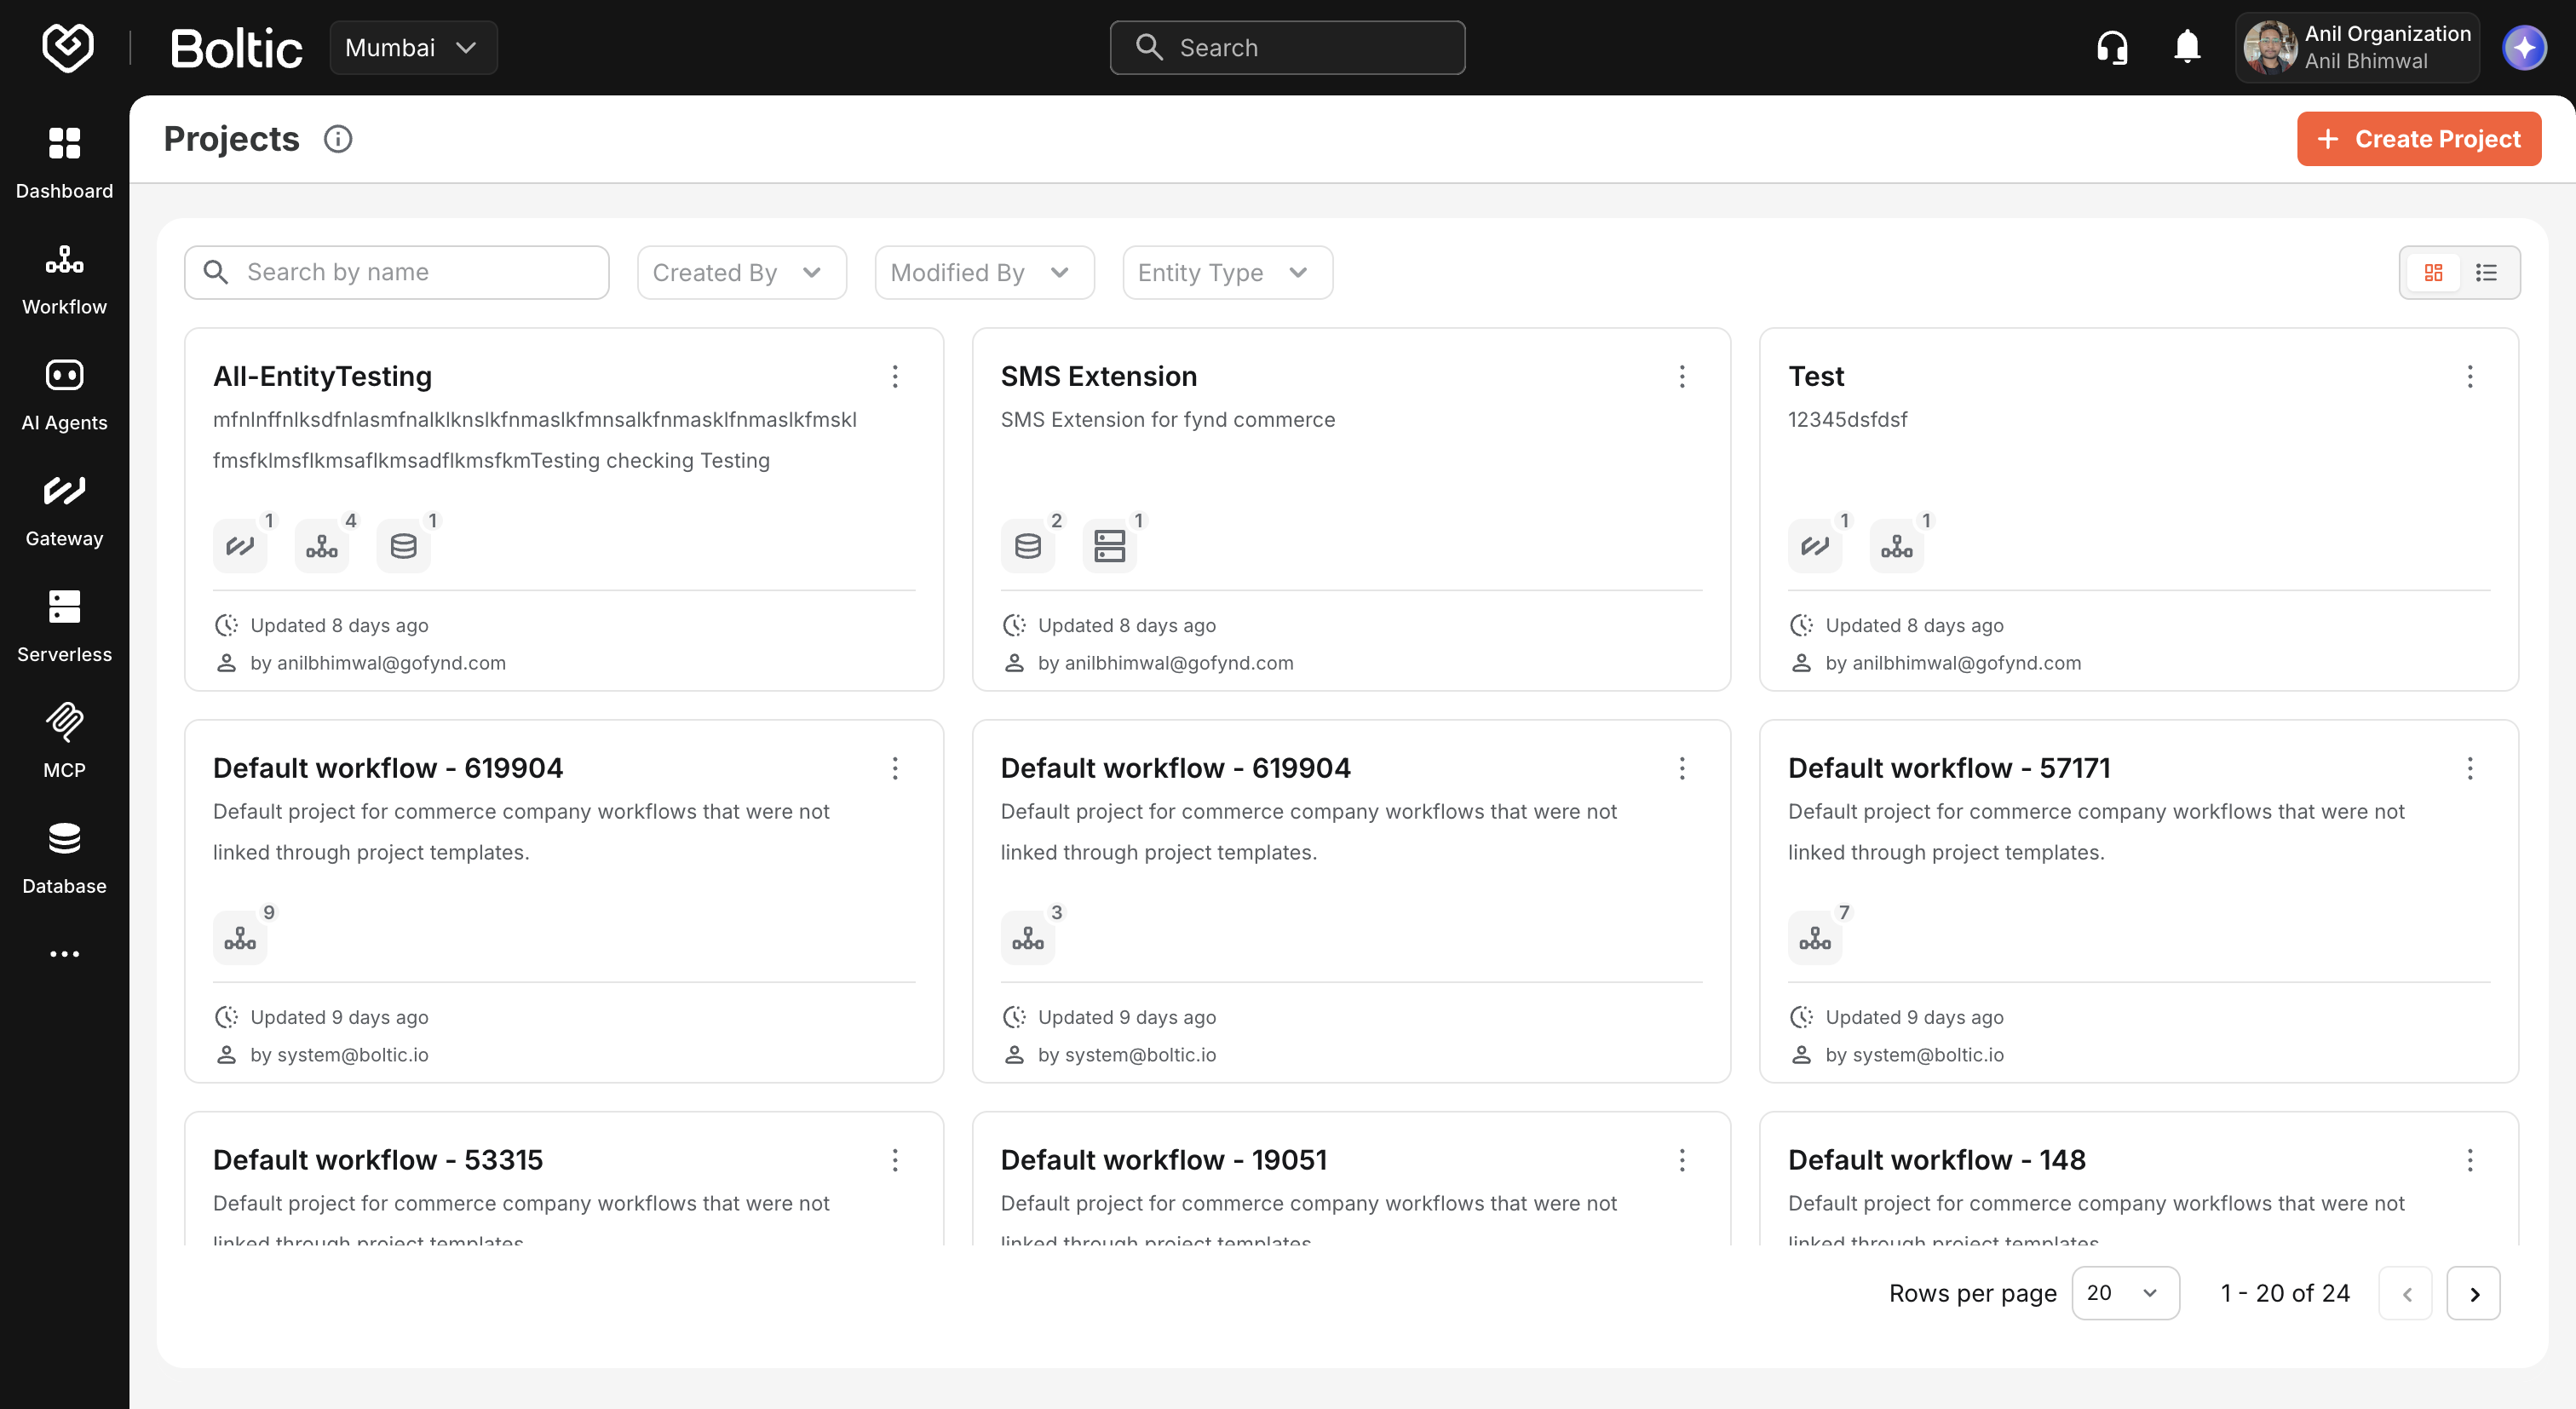The height and width of the screenshot is (1409, 2576).
Task: Switch to list view
Action: (2487, 272)
